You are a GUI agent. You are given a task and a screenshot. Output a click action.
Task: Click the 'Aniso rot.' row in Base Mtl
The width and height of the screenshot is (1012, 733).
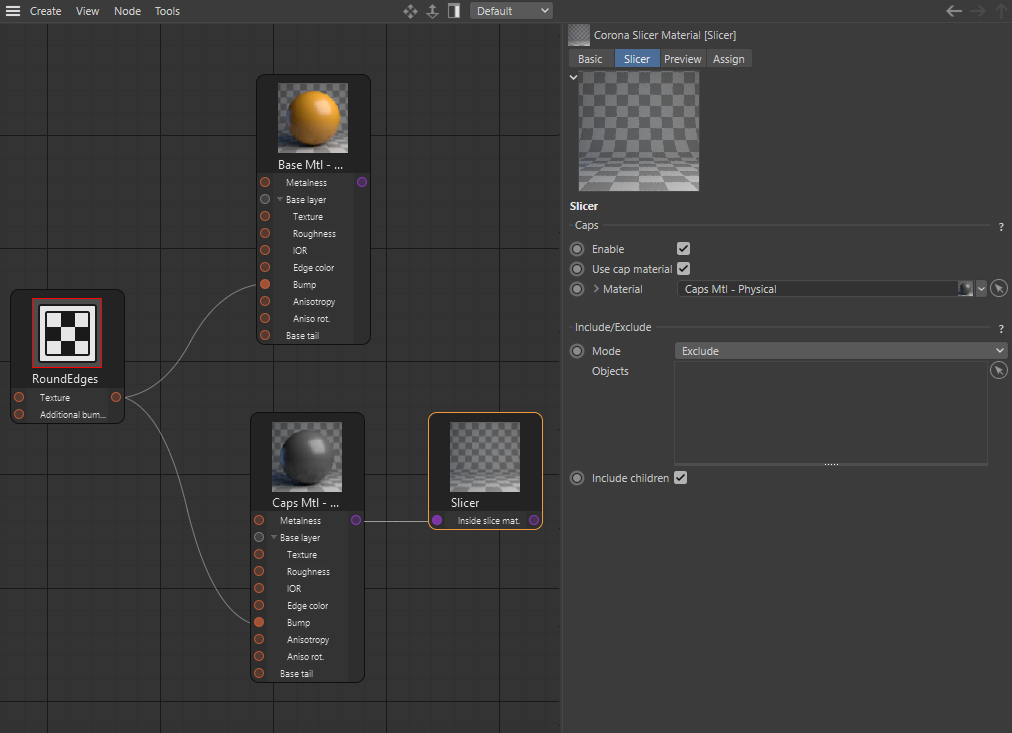313,318
